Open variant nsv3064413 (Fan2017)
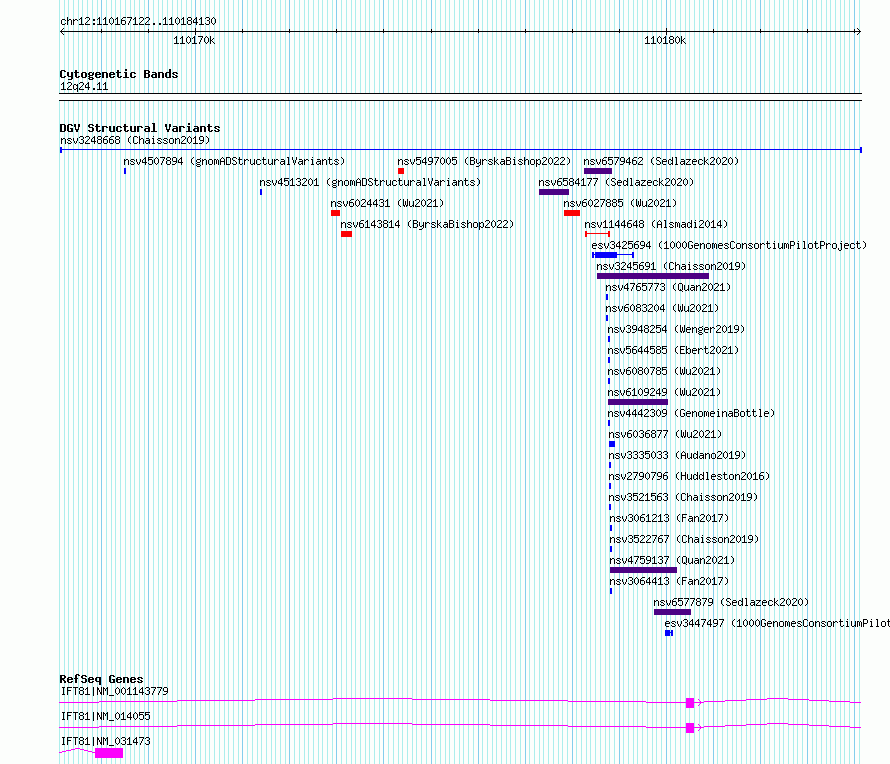 669,581
